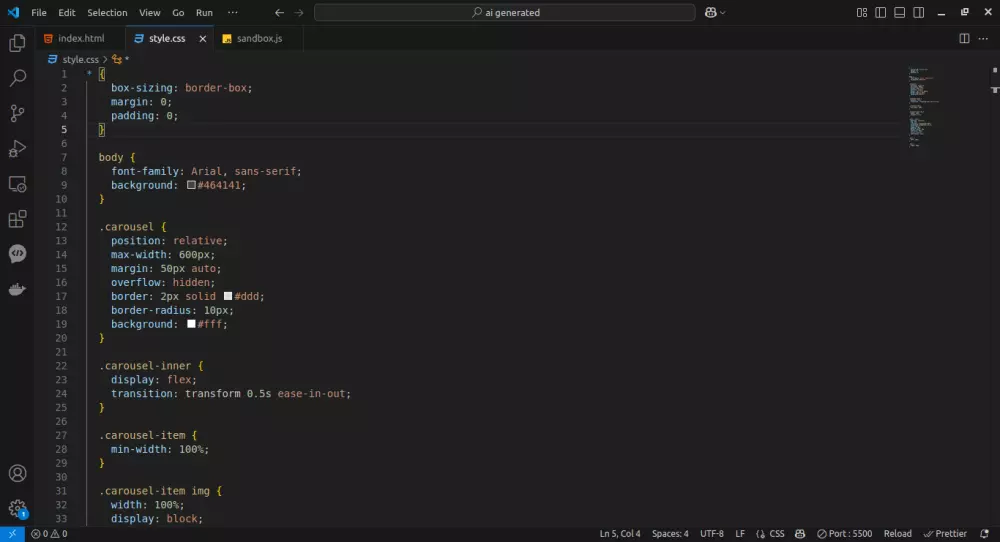Screen dimensions: 1000x542
Task: Switch to the sandbox.js tab
Action: click(x=259, y=38)
